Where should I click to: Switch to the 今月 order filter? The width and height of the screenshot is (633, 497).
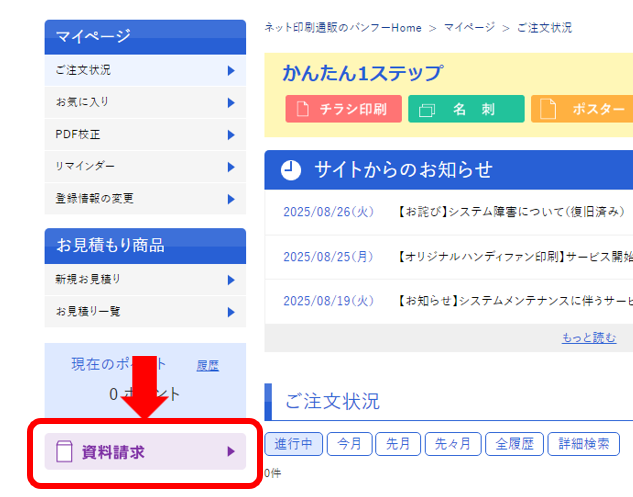pyautogui.click(x=350, y=444)
